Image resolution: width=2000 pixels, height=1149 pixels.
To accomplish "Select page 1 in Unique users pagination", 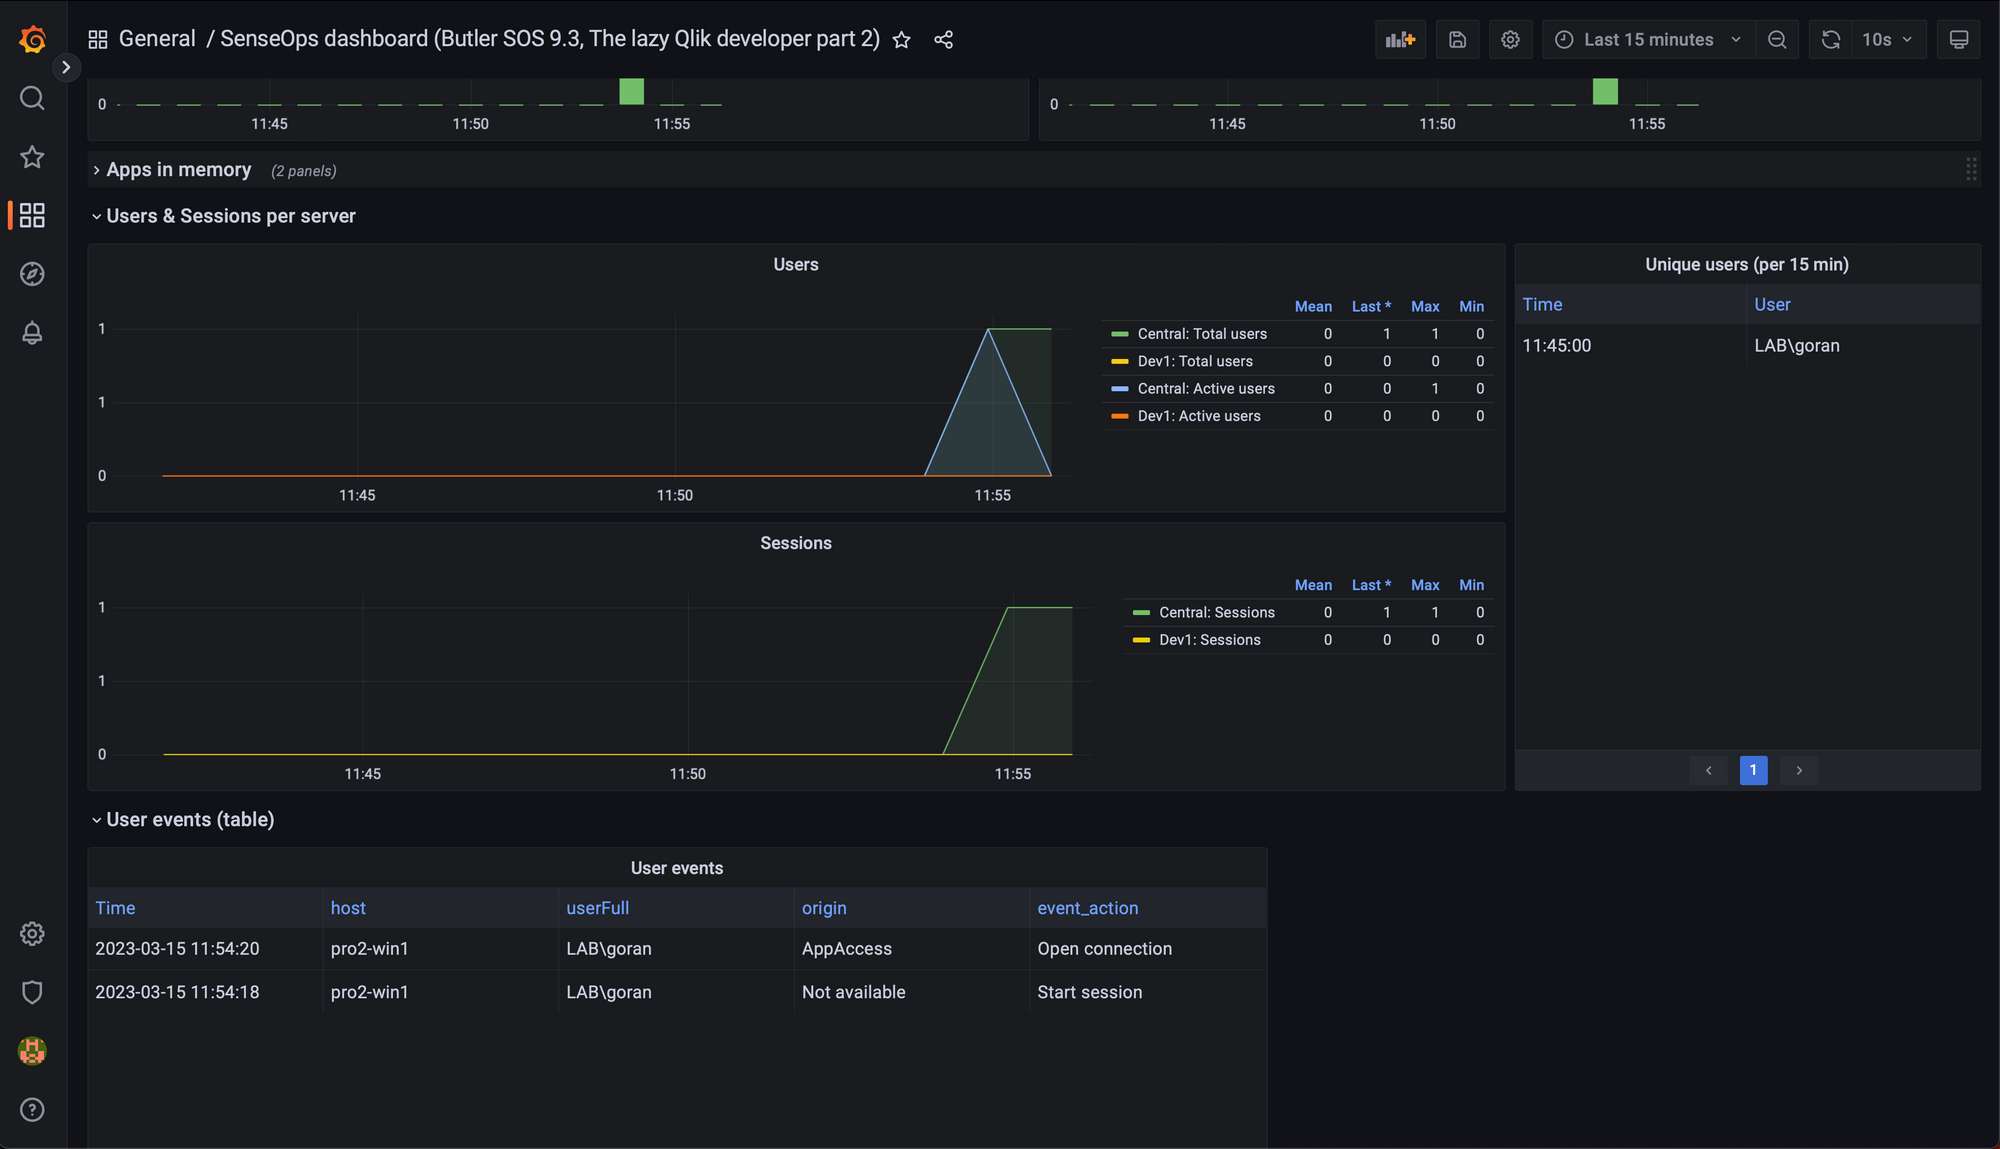I will click(x=1753, y=770).
